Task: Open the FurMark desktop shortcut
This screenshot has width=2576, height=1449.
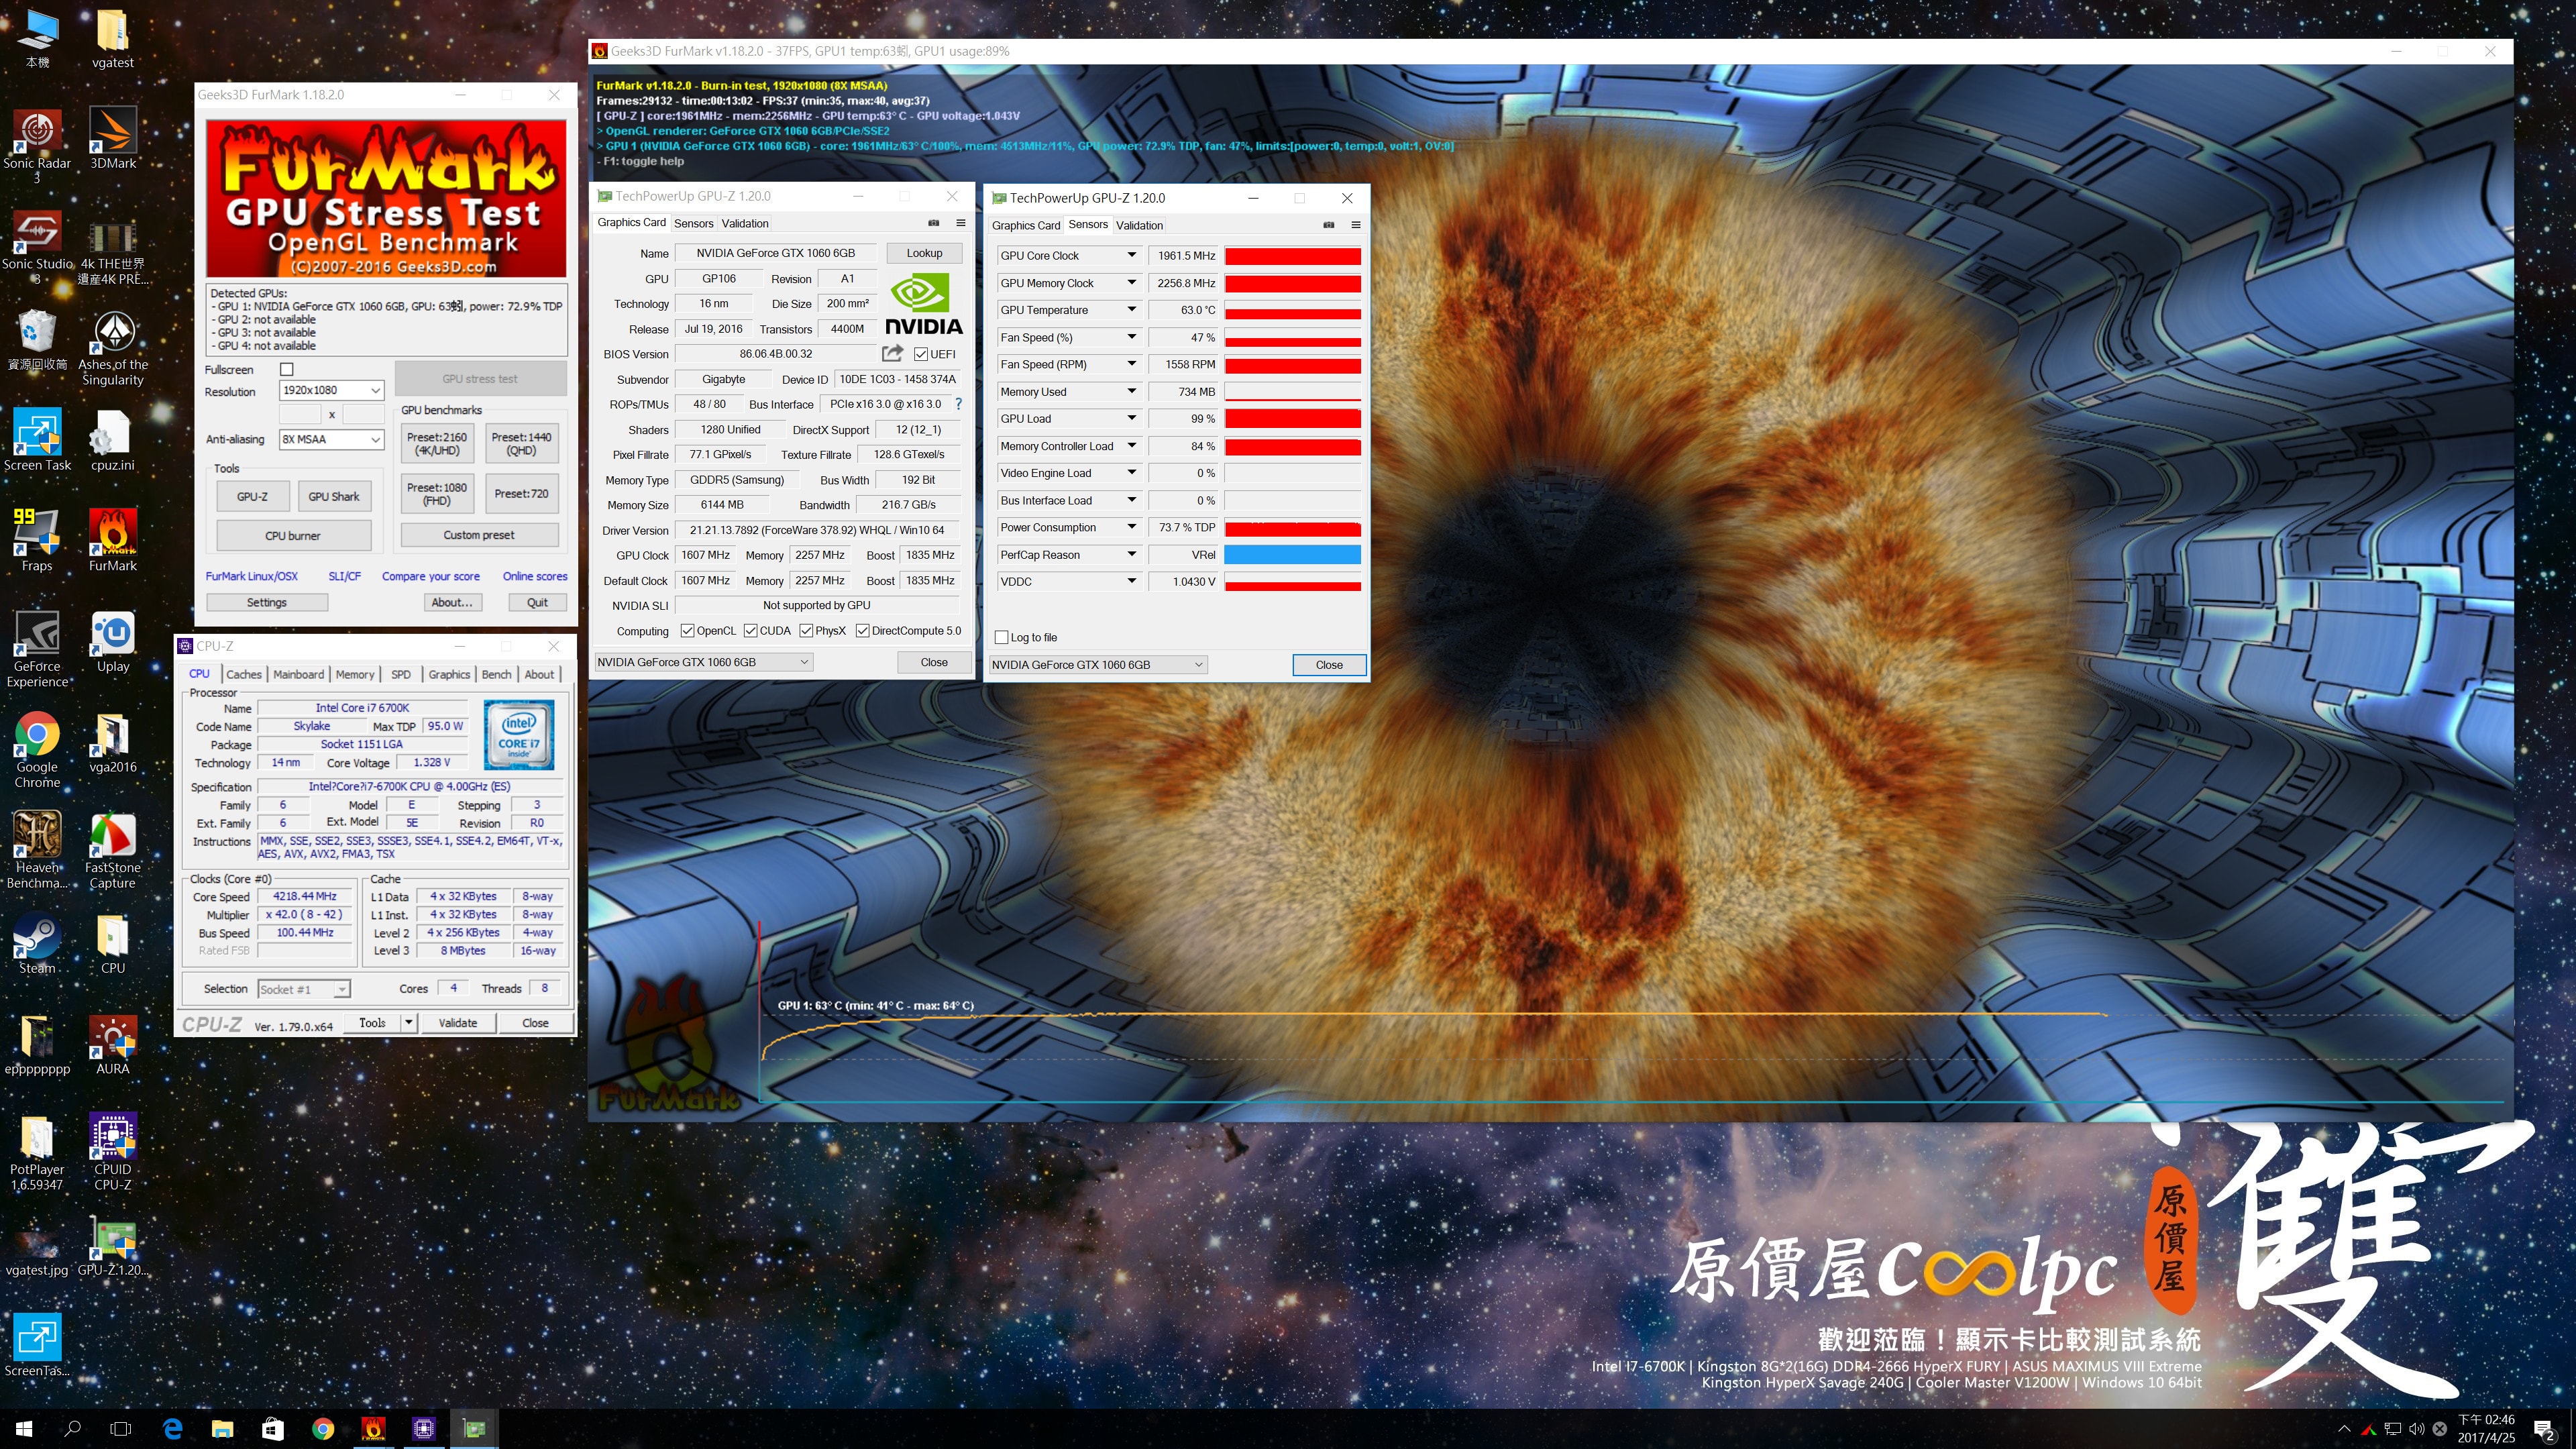Action: tap(113, 540)
